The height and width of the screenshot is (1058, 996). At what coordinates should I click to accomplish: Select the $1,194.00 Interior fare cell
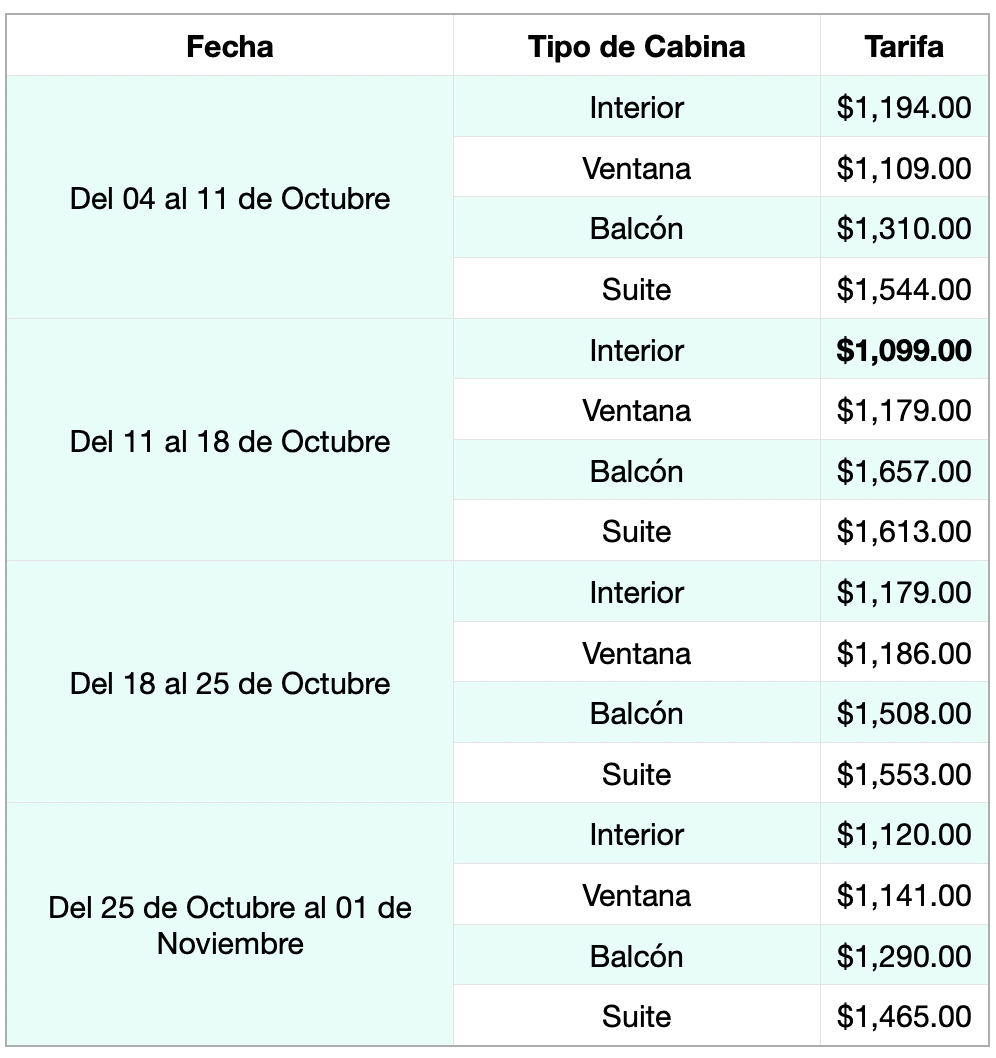point(904,107)
